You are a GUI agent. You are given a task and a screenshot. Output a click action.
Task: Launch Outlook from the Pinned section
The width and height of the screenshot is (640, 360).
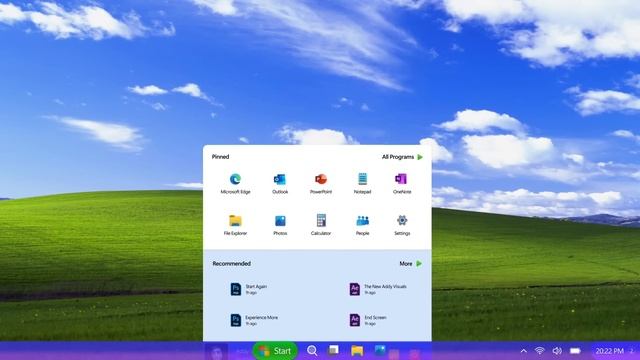click(280, 183)
